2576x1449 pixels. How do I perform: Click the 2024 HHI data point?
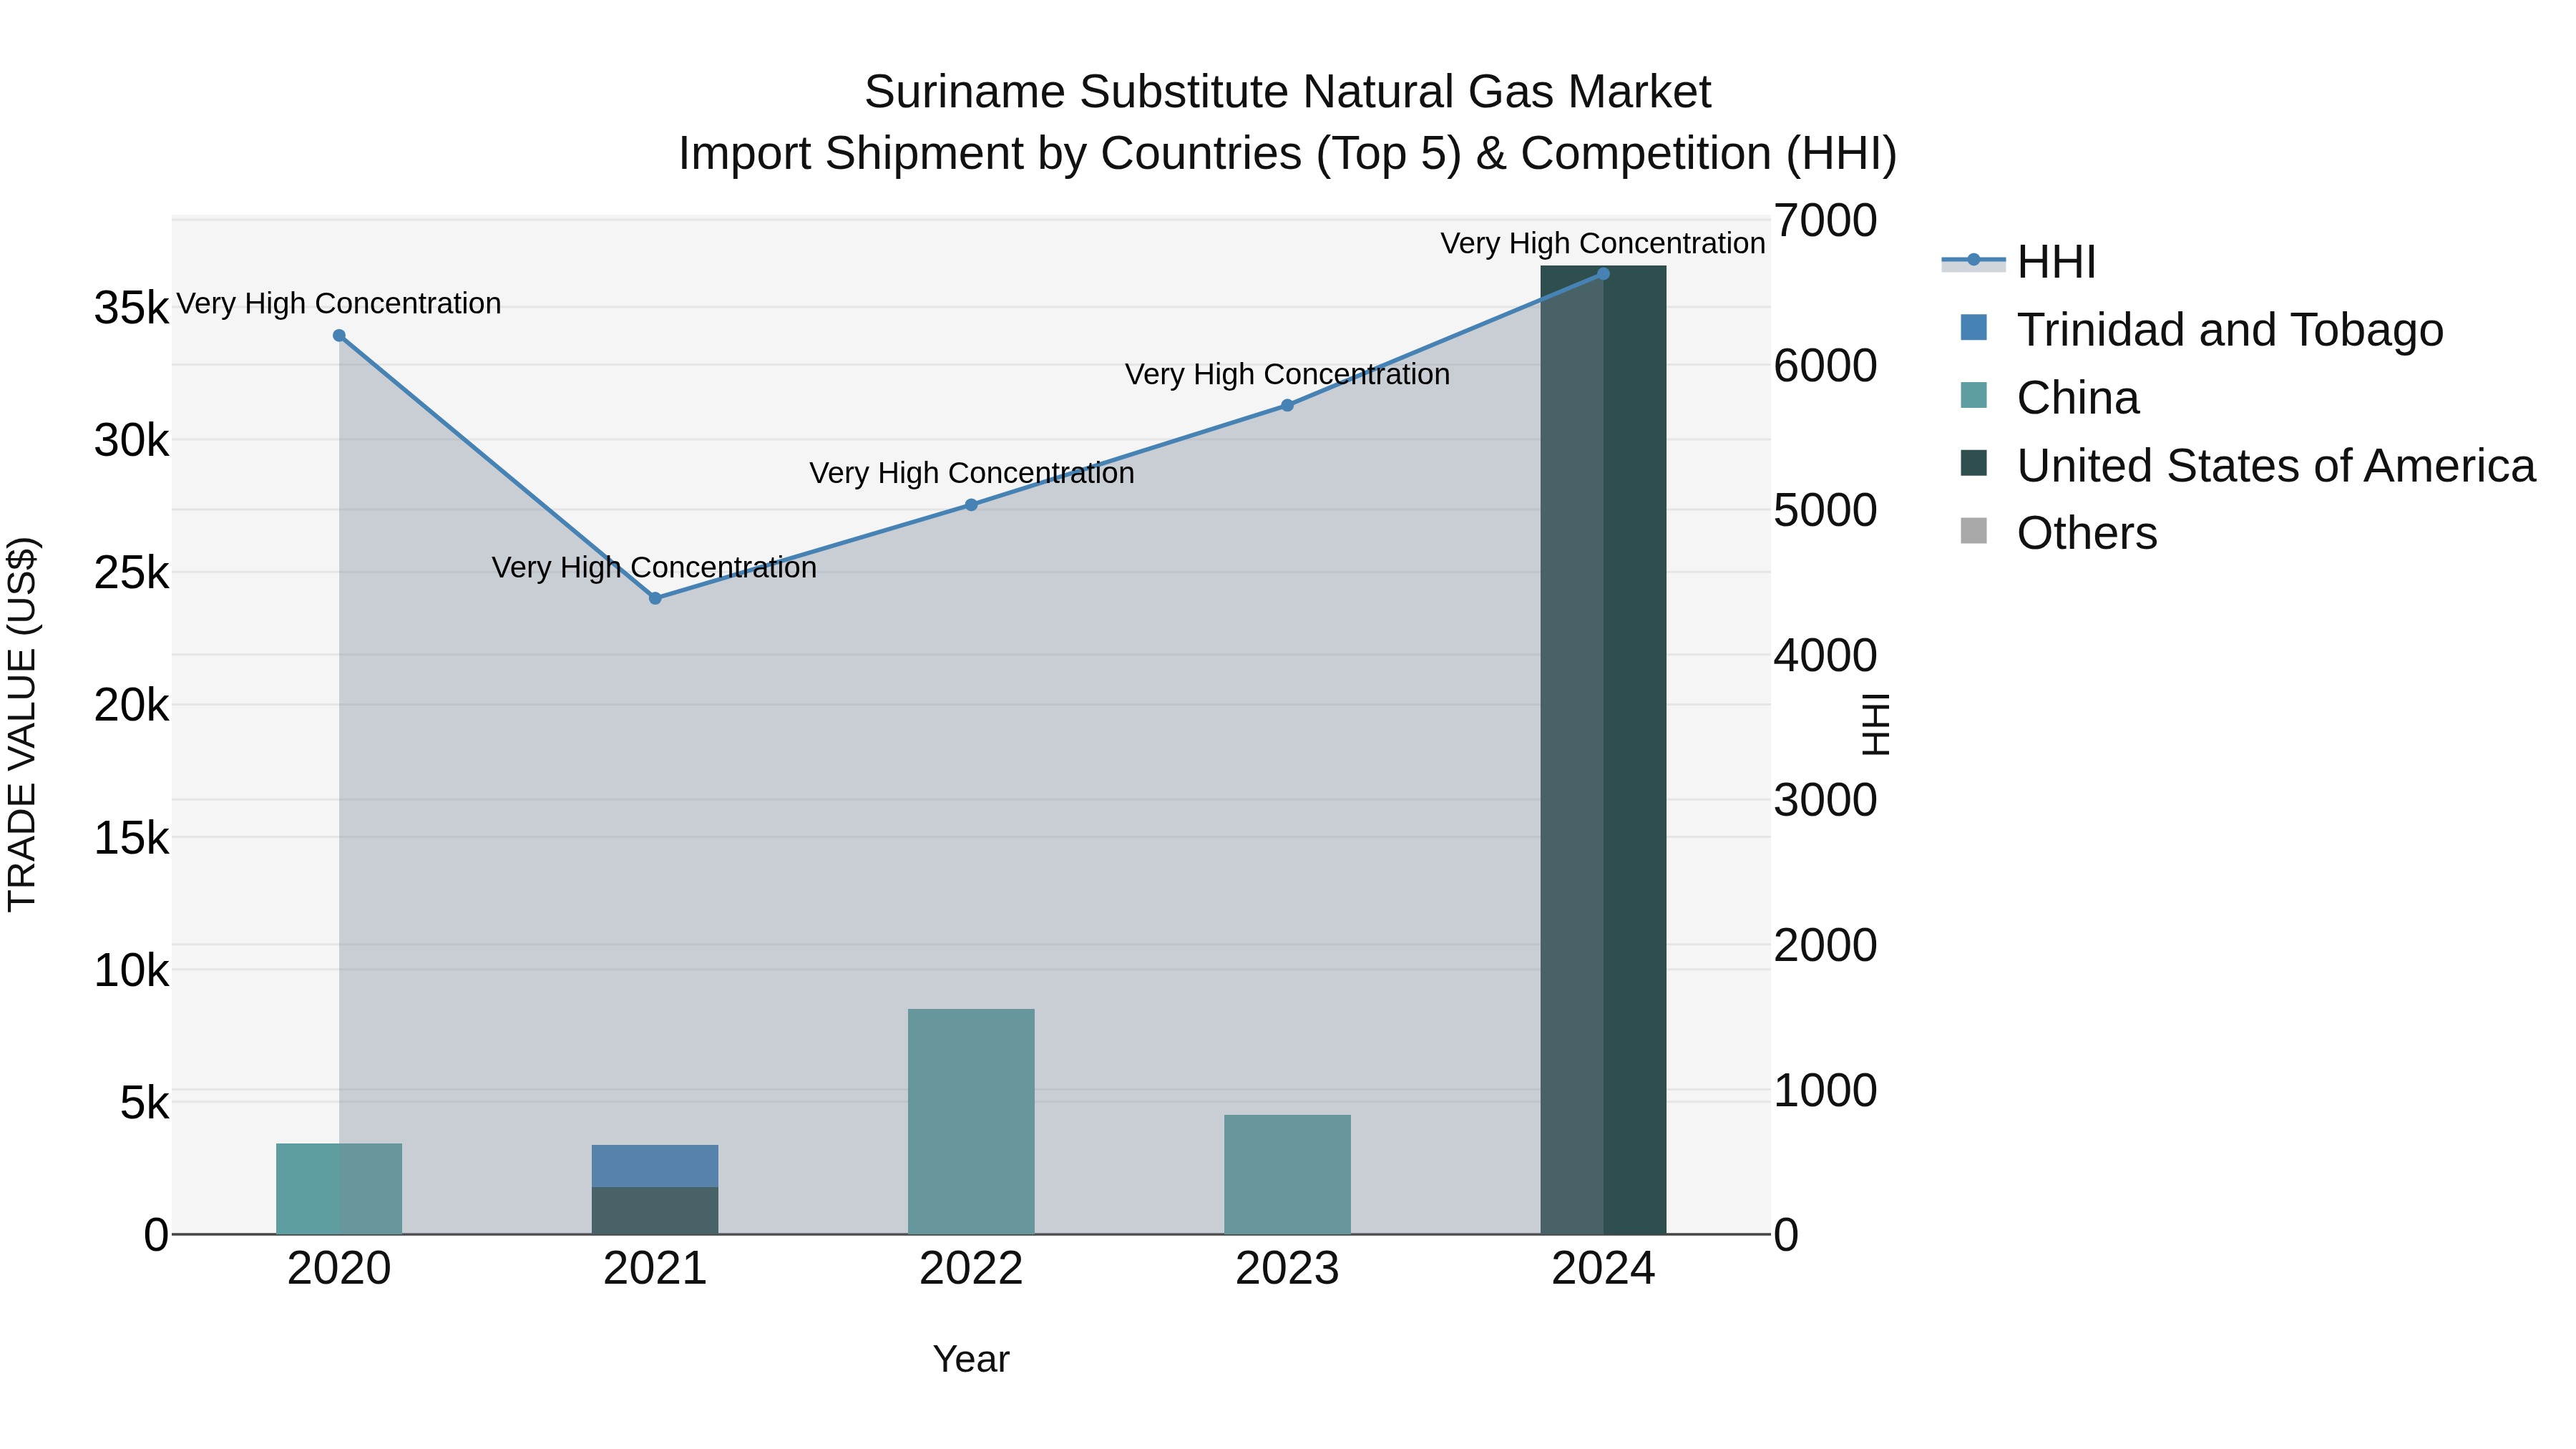click(1603, 273)
